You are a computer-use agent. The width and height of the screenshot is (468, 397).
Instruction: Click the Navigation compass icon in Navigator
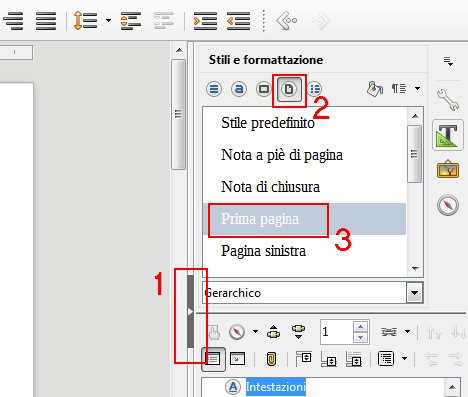[237, 332]
